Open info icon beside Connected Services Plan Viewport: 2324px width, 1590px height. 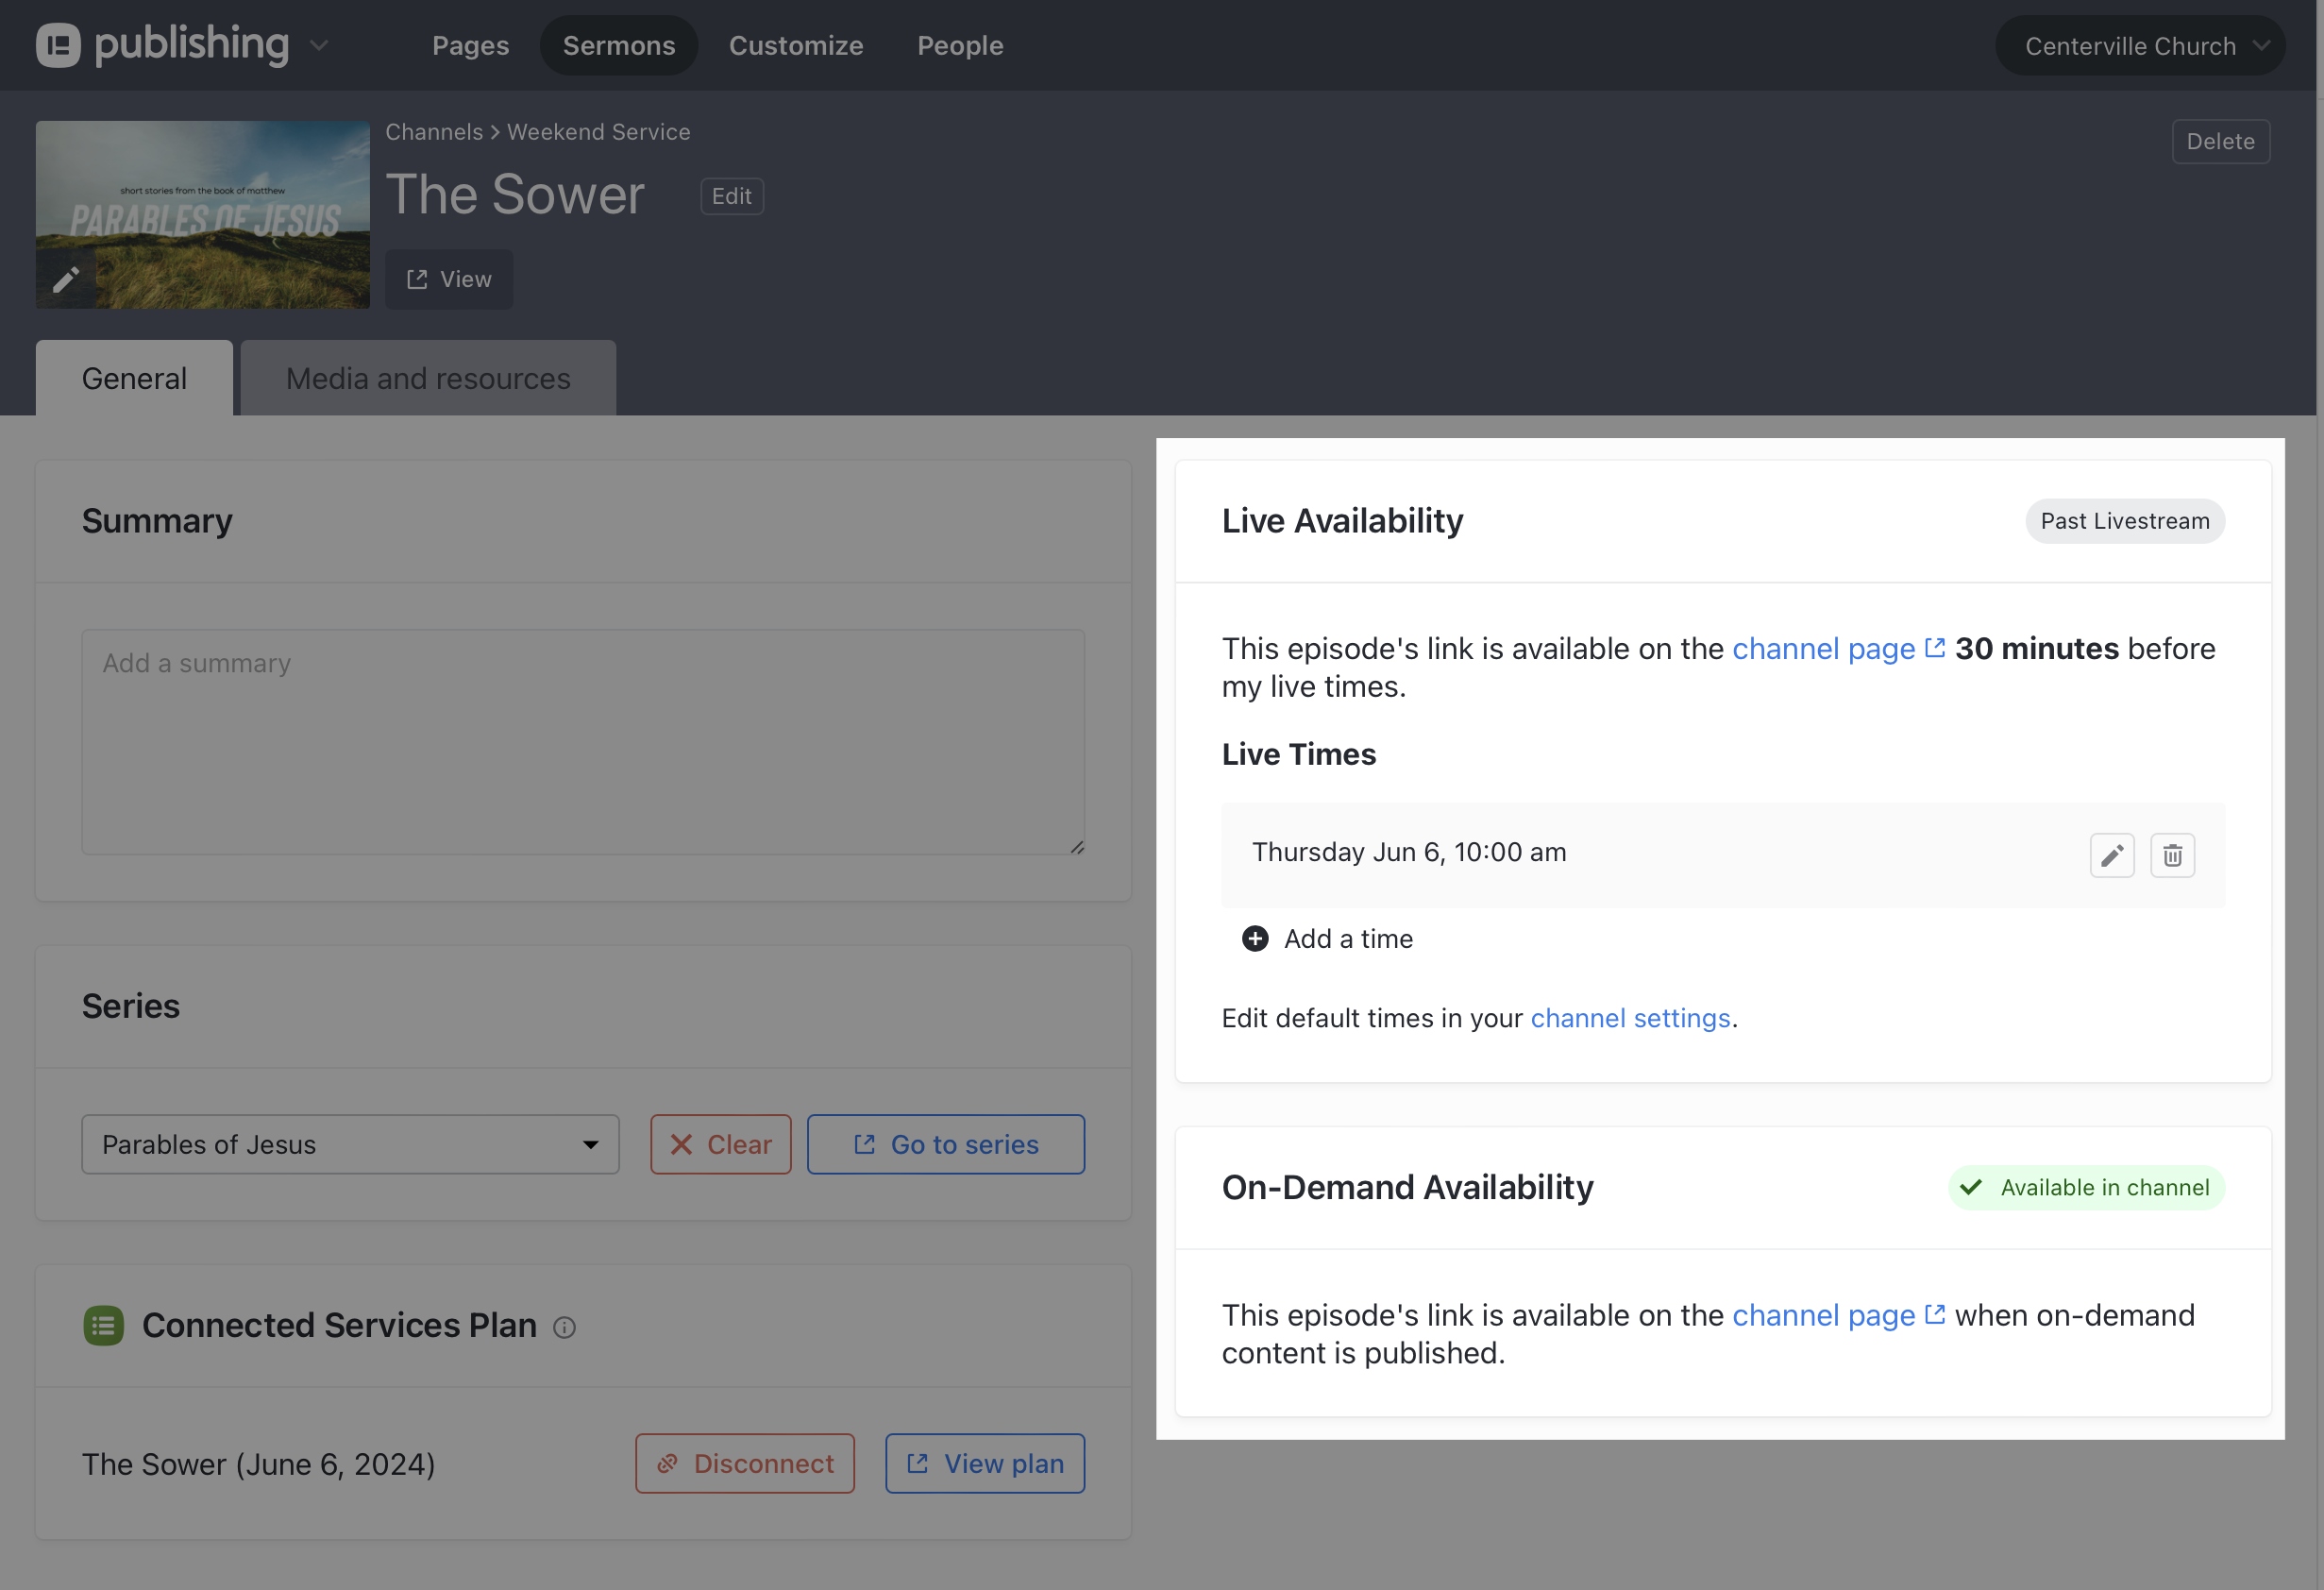tap(565, 1327)
